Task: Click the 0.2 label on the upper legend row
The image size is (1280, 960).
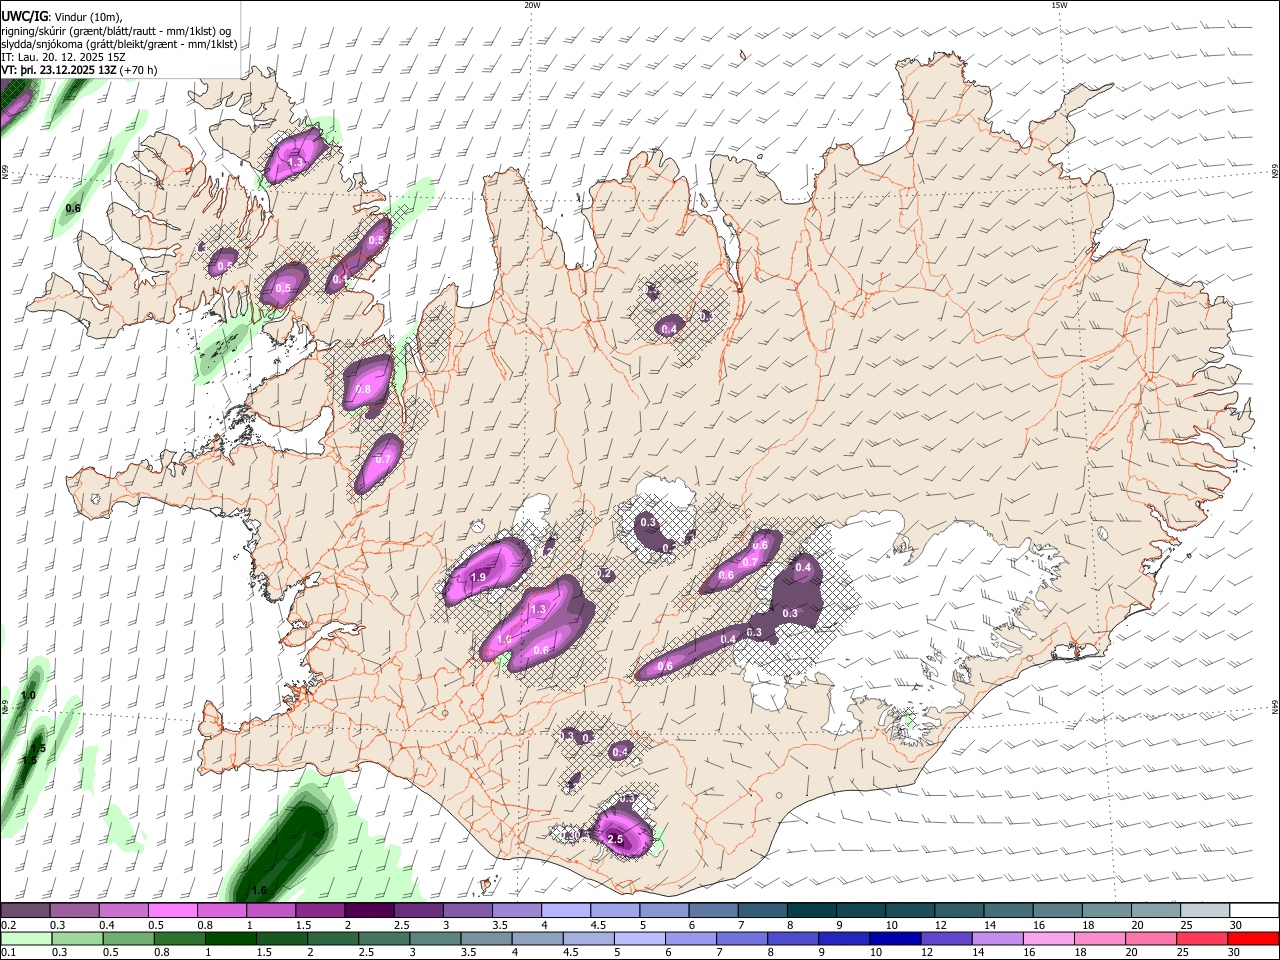Action: 8,925
